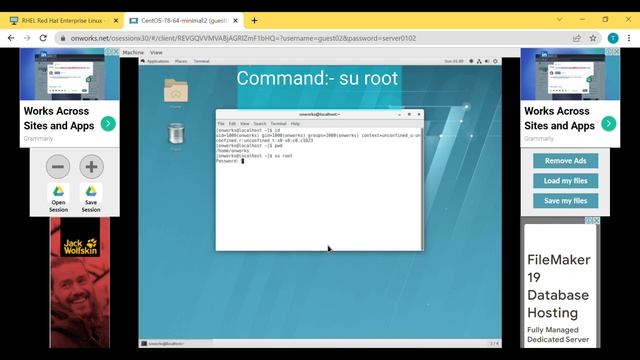The width and height of the screenshot is (640, 360).
Task: Open the GNOME Places menu
Action: [x=181, y=61]
